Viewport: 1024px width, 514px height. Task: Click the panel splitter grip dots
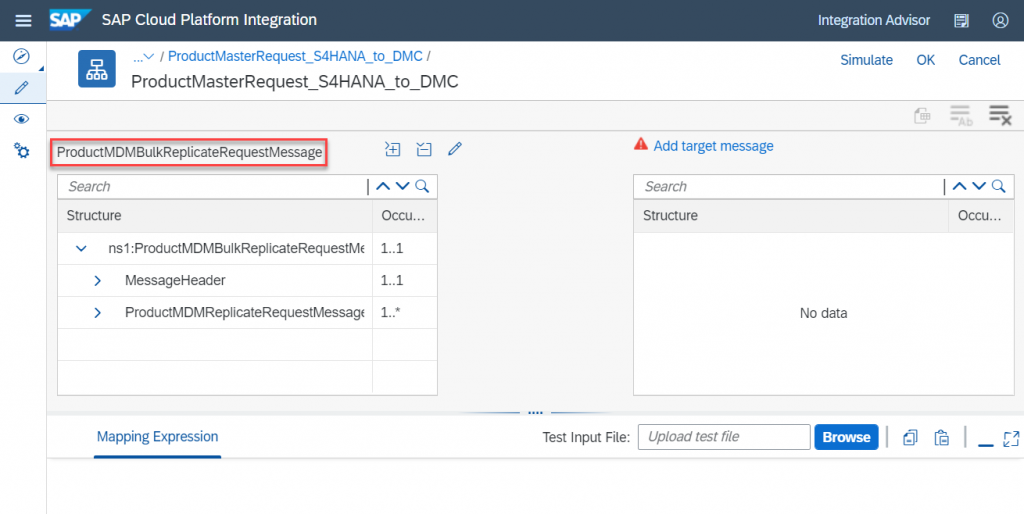(x=536, y=412)
